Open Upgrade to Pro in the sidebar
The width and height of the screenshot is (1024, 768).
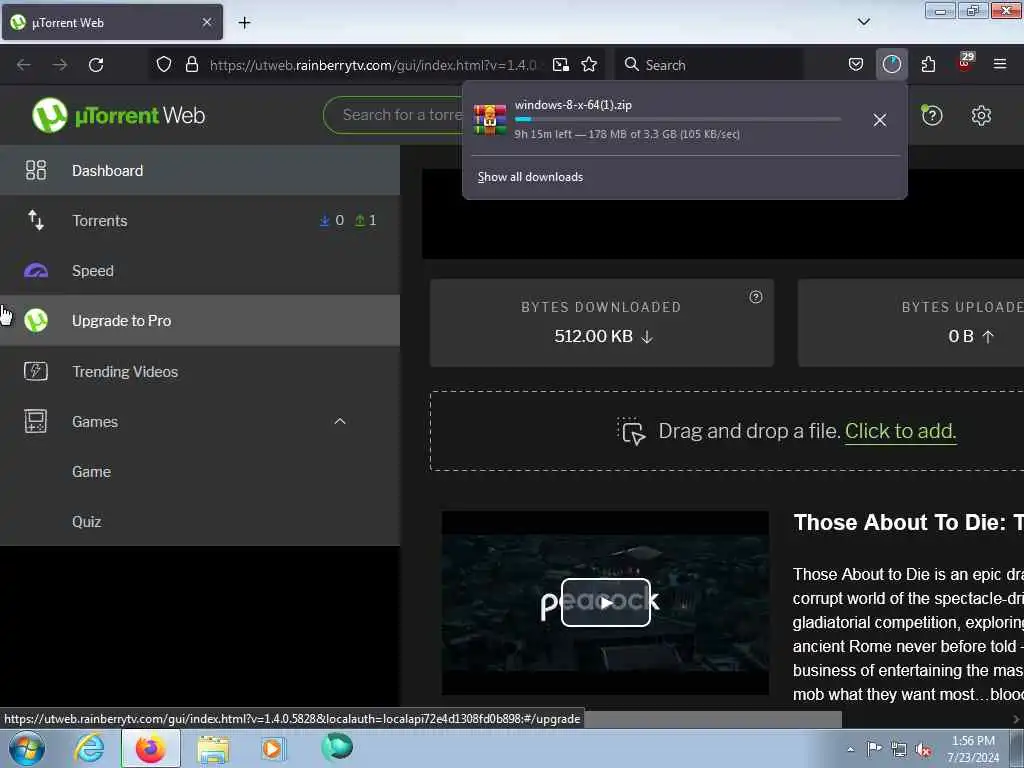coord(200,321)
